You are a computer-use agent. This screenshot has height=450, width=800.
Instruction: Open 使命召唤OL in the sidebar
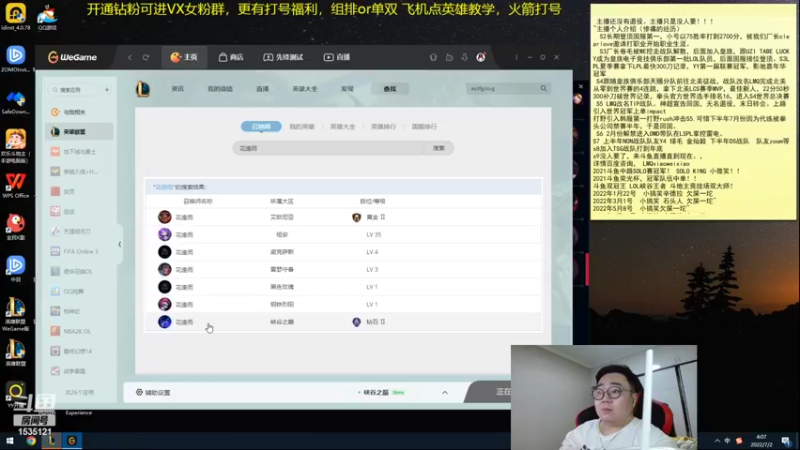[x=80, y=271]
